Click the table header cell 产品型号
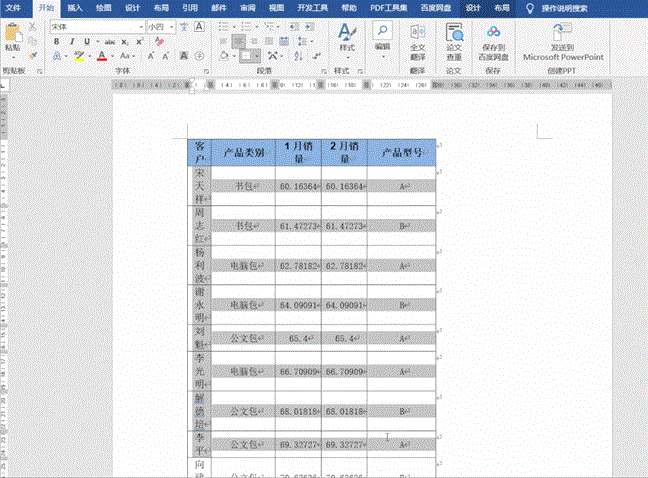648x478 pixels. click(401, 153)
